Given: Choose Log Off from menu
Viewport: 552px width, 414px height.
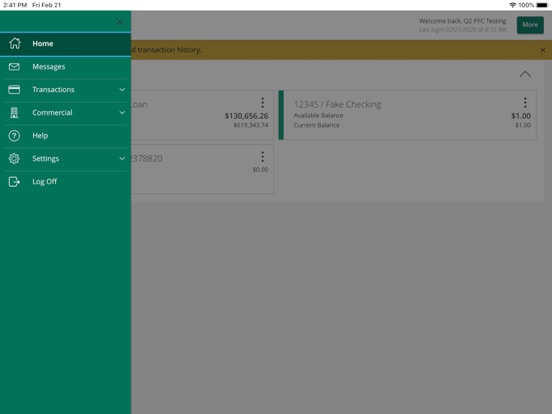Looking at the screenshot, I should (65, 182).
